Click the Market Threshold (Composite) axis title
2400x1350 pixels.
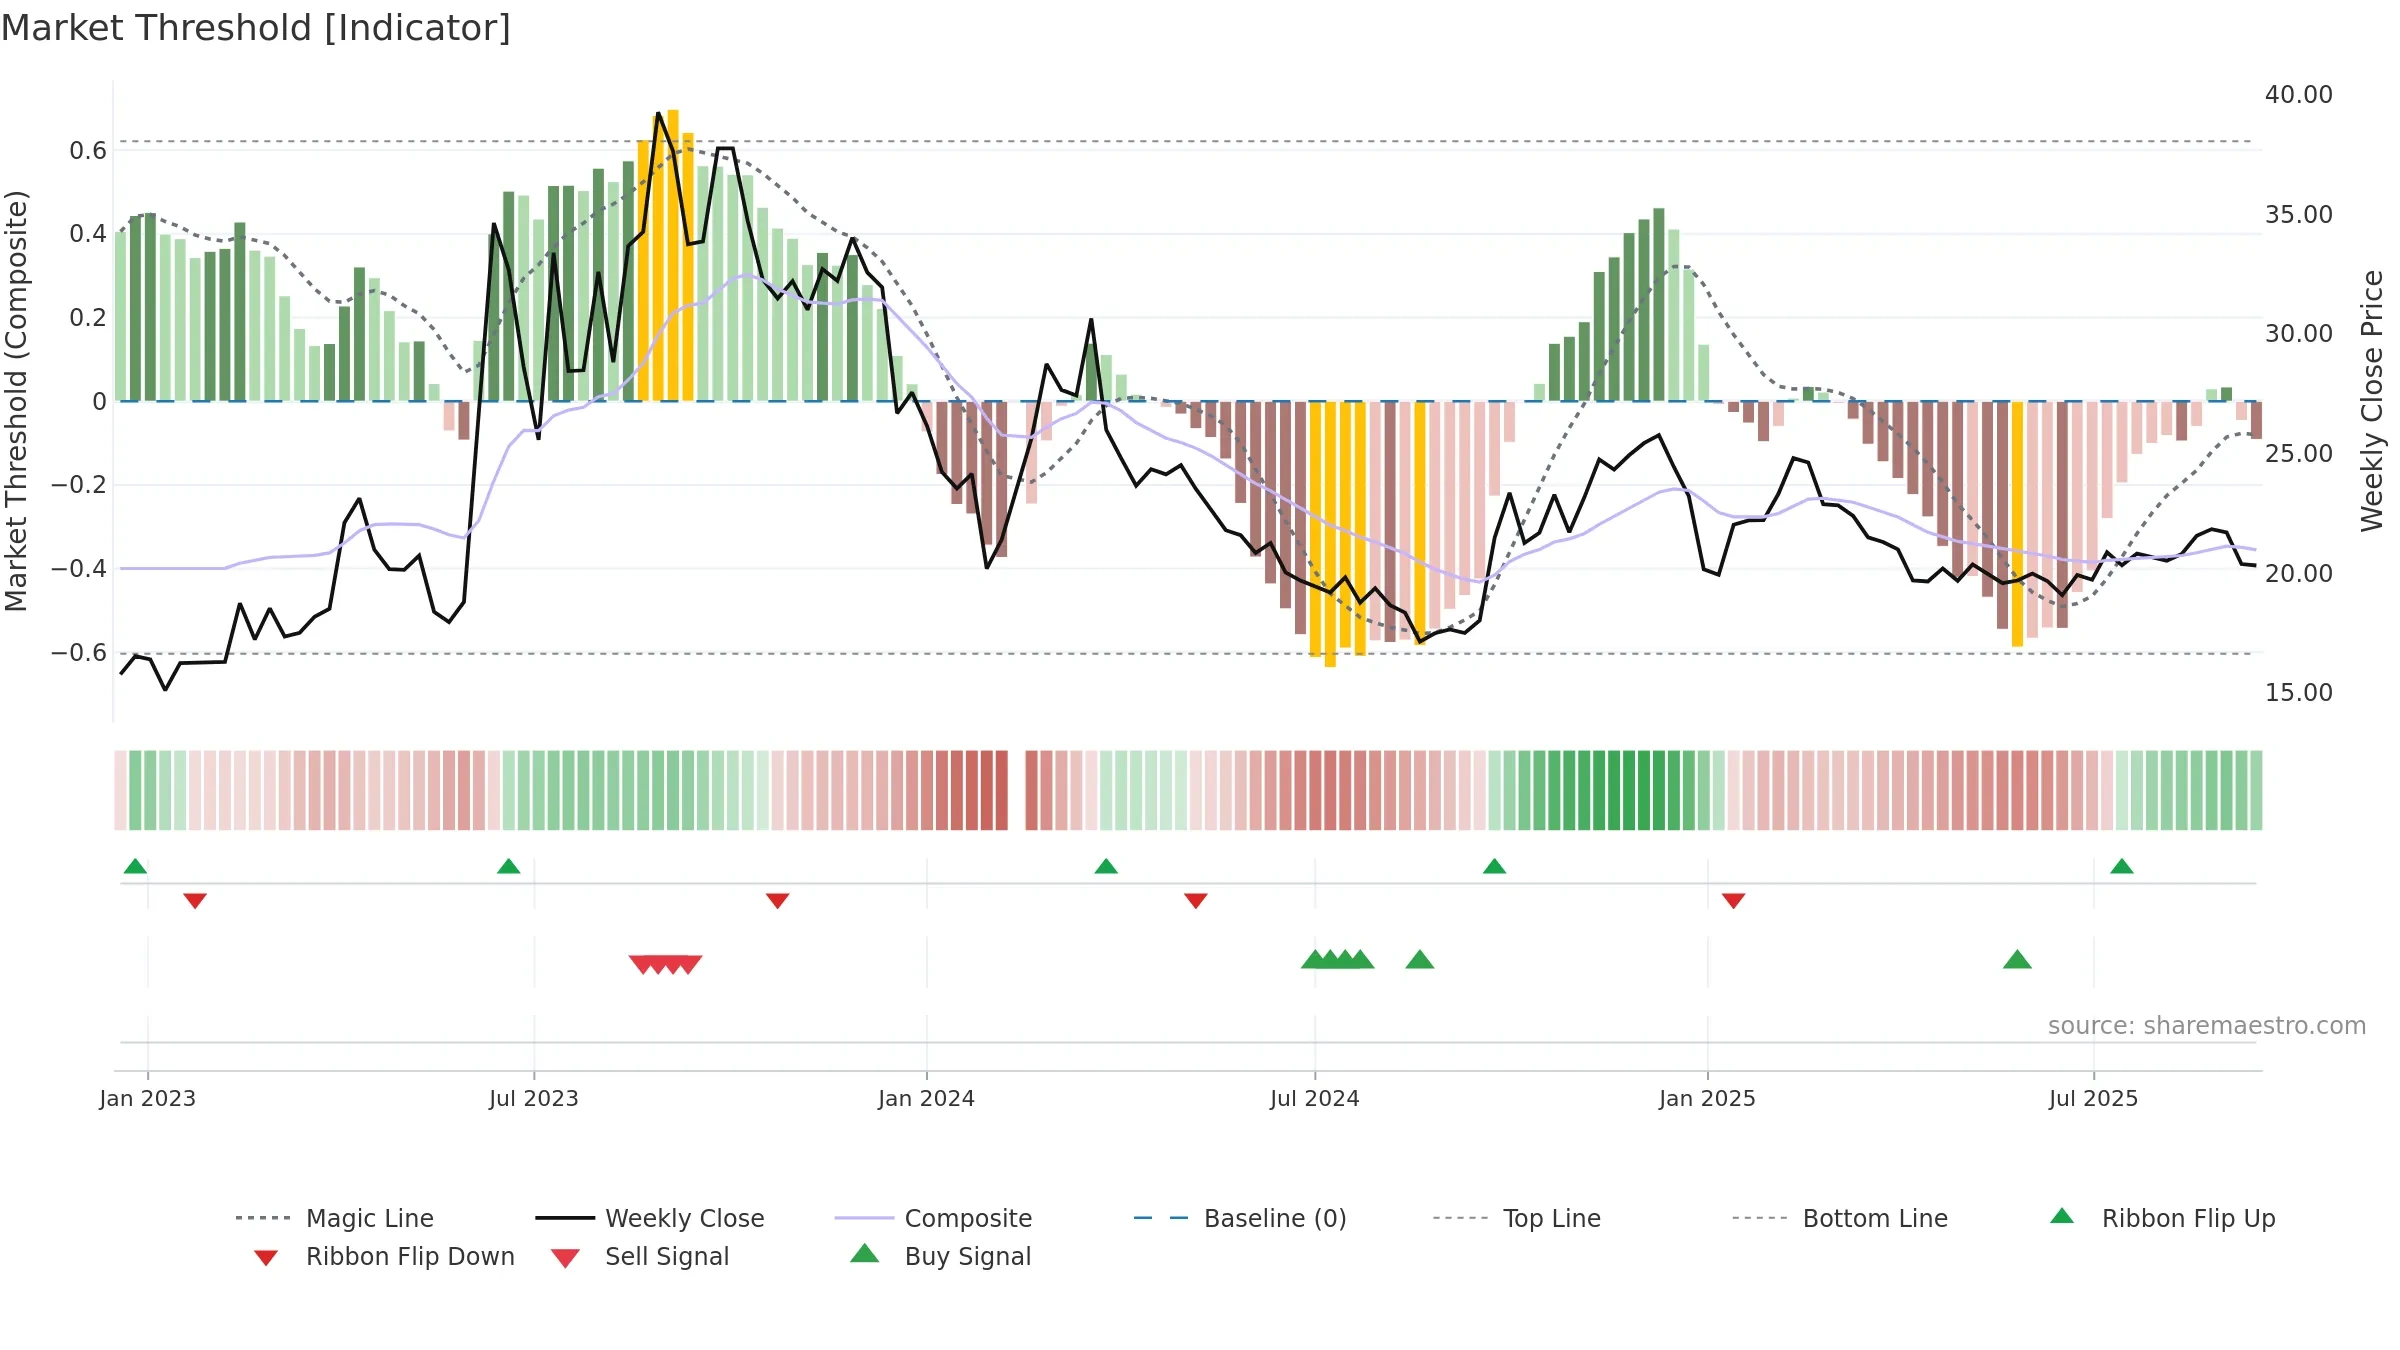[x=16, y=401]
